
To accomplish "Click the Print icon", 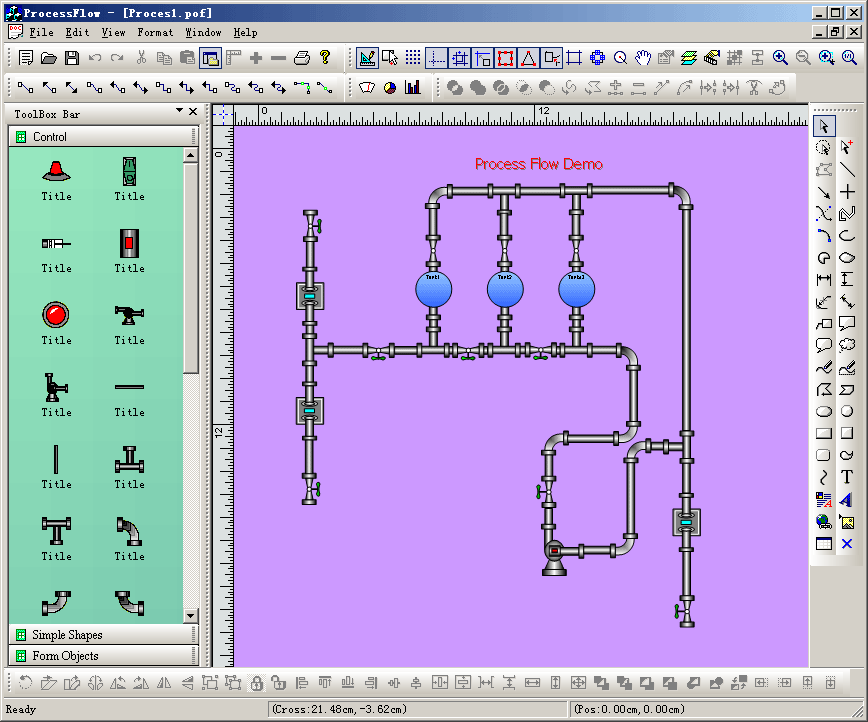I will point(302,58).
